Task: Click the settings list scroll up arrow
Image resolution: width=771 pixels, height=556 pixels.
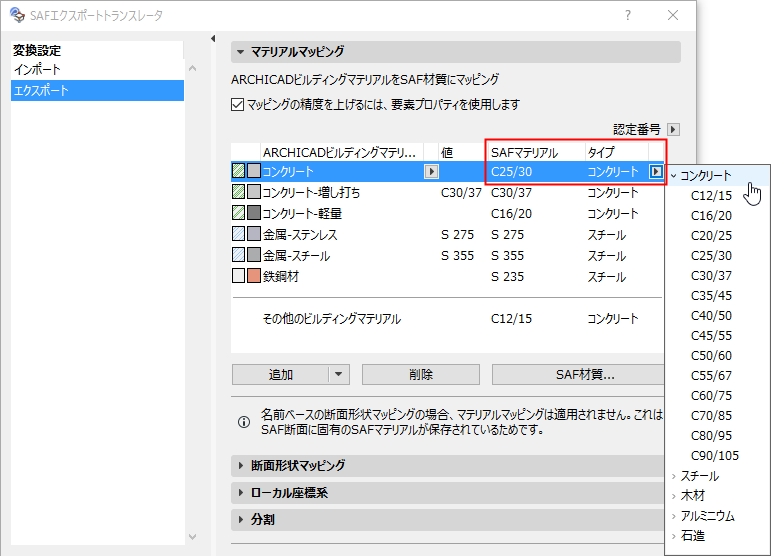Action: [x=193, y=68]
